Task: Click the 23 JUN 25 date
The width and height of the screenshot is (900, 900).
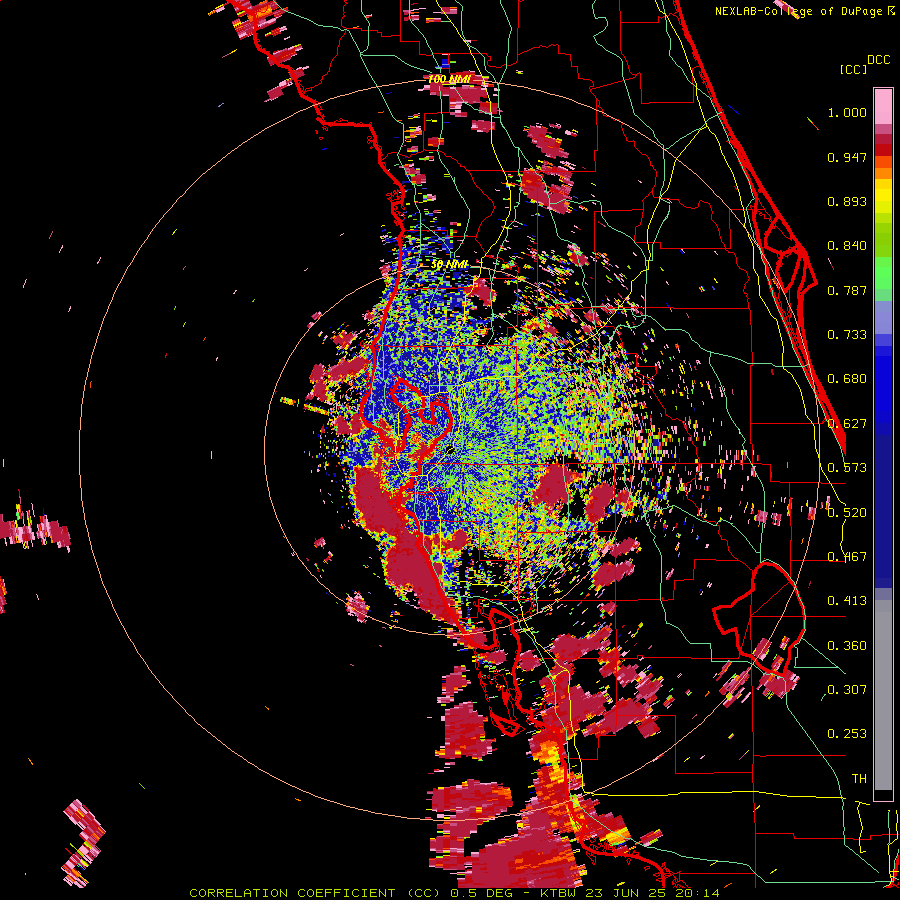Action: pyautogui.click(x=626, y=893)
